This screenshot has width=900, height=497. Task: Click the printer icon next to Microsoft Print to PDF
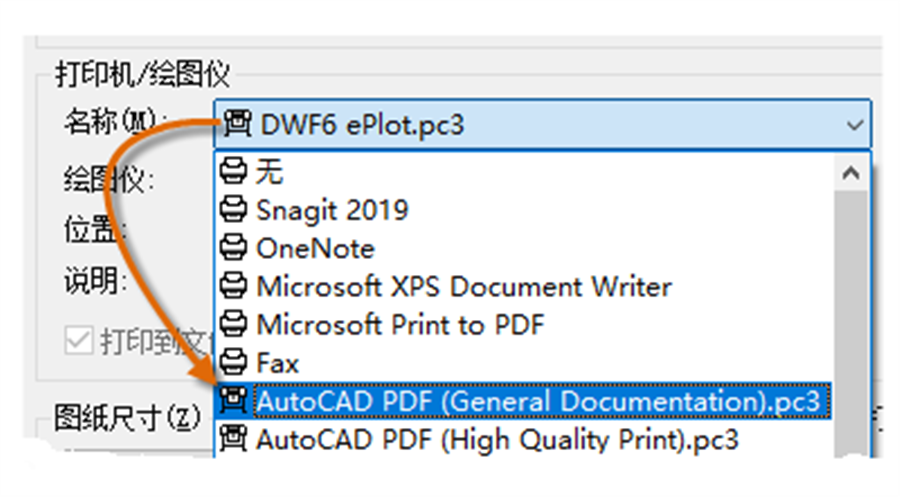[x=234, y=324]
